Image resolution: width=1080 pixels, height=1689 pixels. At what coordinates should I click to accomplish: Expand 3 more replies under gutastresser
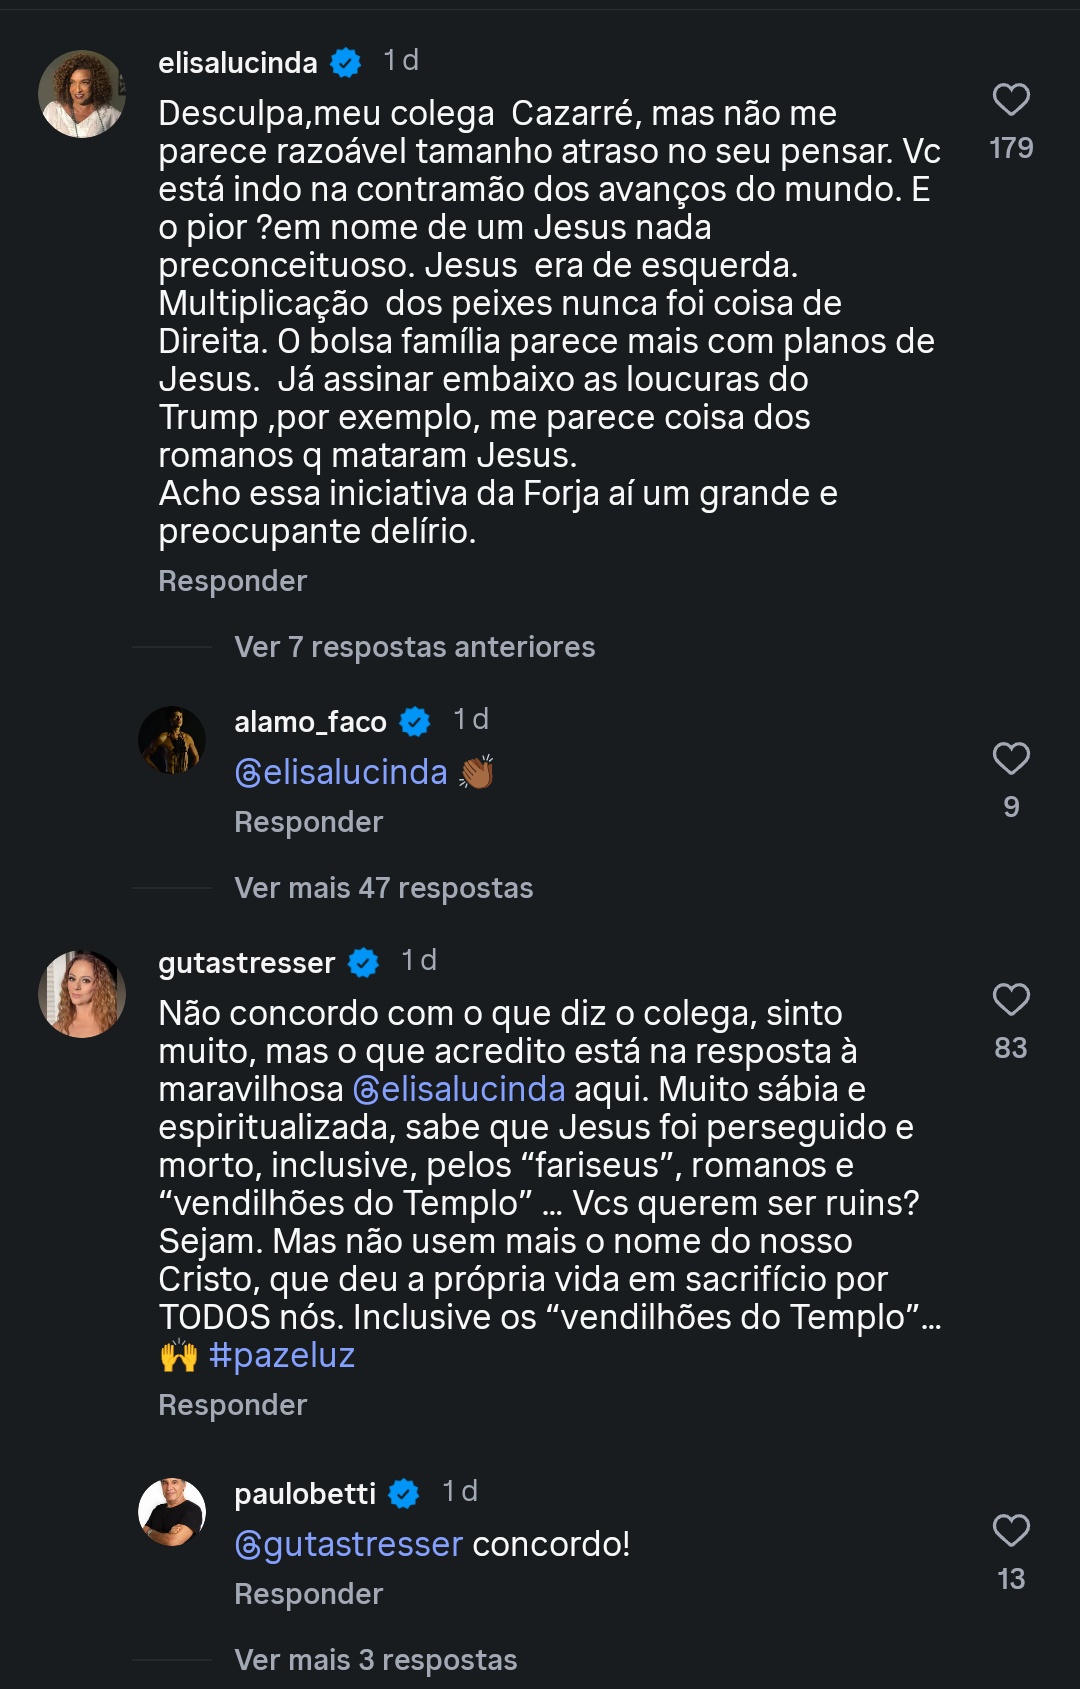tap(375, 1661)
